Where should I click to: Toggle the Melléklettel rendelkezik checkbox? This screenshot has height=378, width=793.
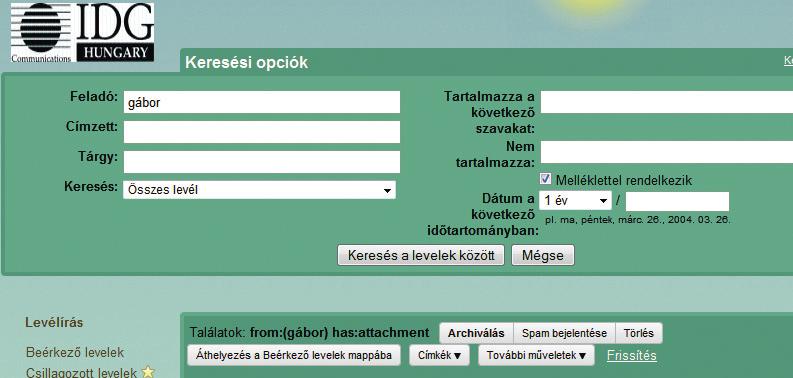click(545, 179)
